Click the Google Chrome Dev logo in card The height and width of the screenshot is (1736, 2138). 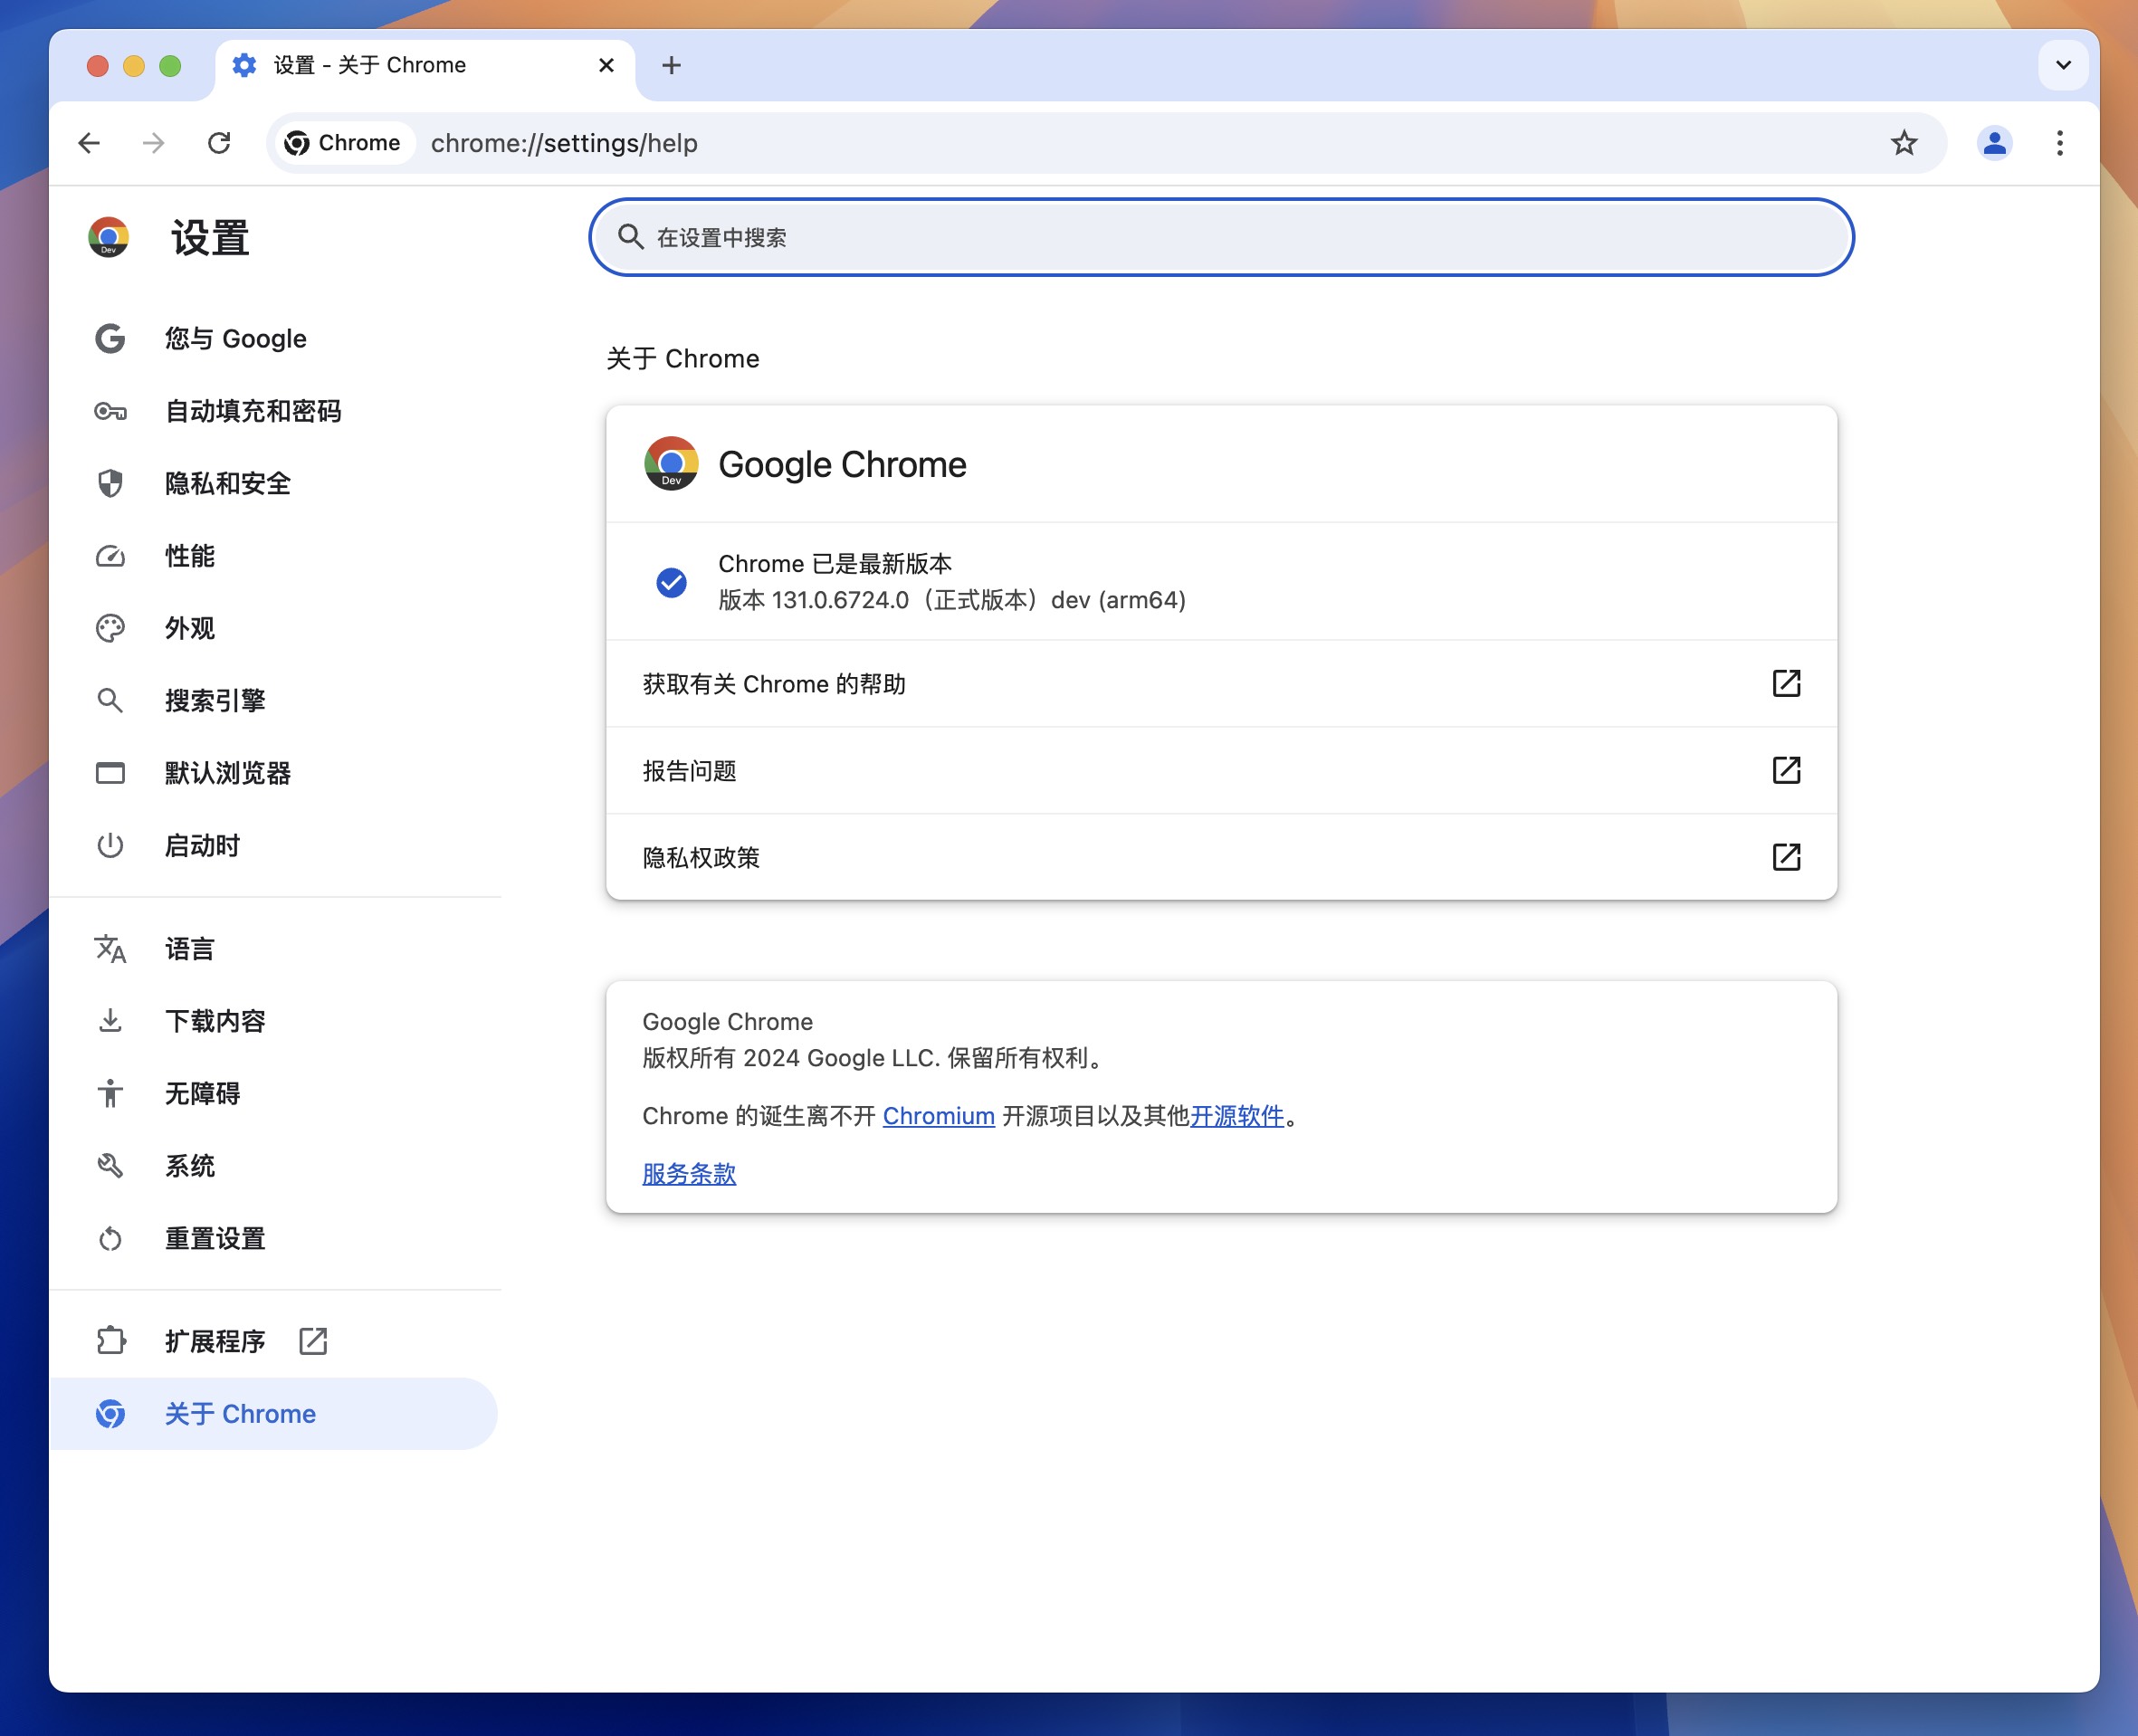point(671,464)
